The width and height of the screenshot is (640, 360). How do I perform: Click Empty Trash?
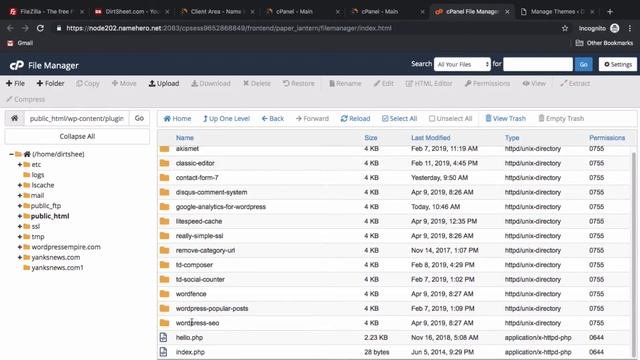561,118
